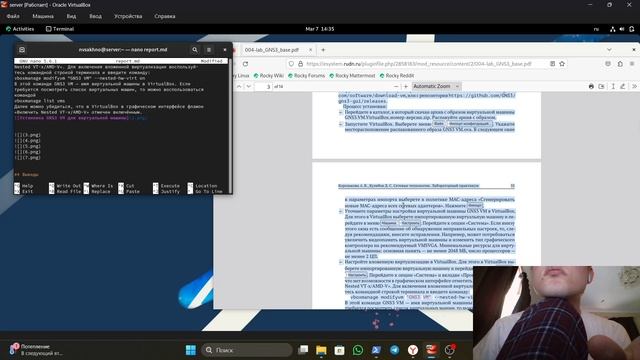The height and width of the screenshot is (360, 640).
Task: Launch File Explorer from taskbar
Action: (321, 350)
